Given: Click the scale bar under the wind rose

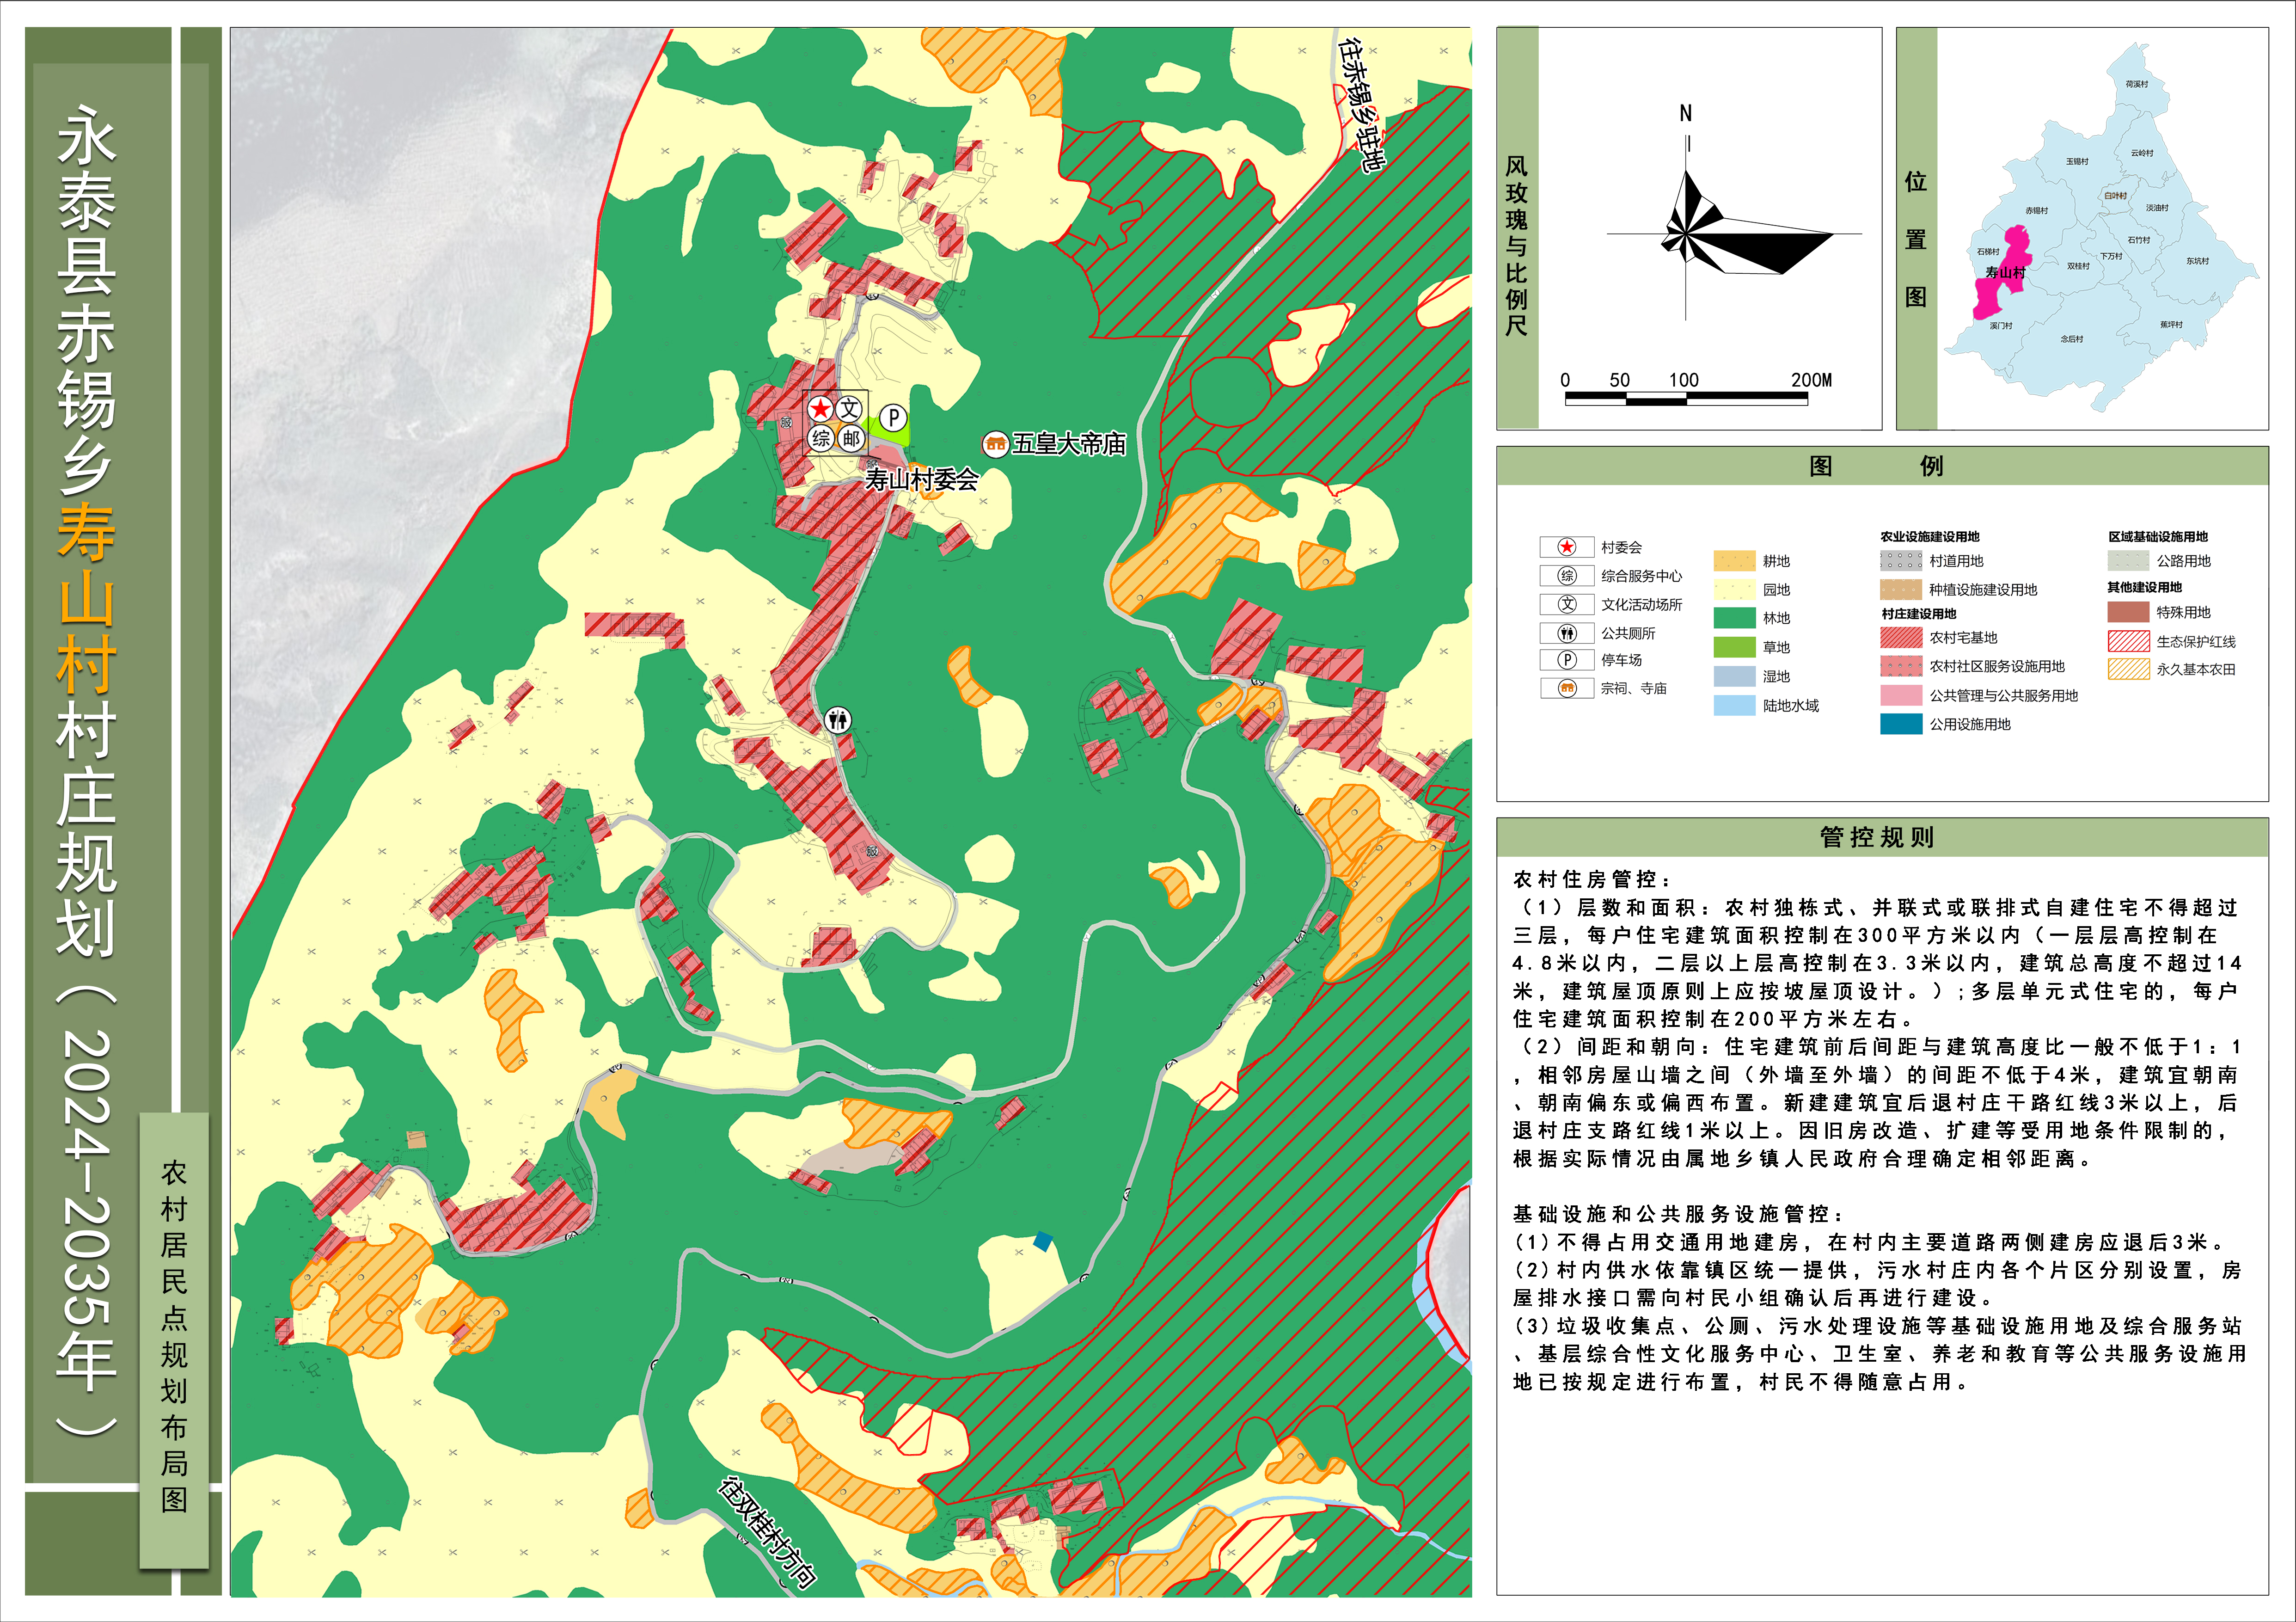Looking at the screenshot, I should [x=1686, y=398].
